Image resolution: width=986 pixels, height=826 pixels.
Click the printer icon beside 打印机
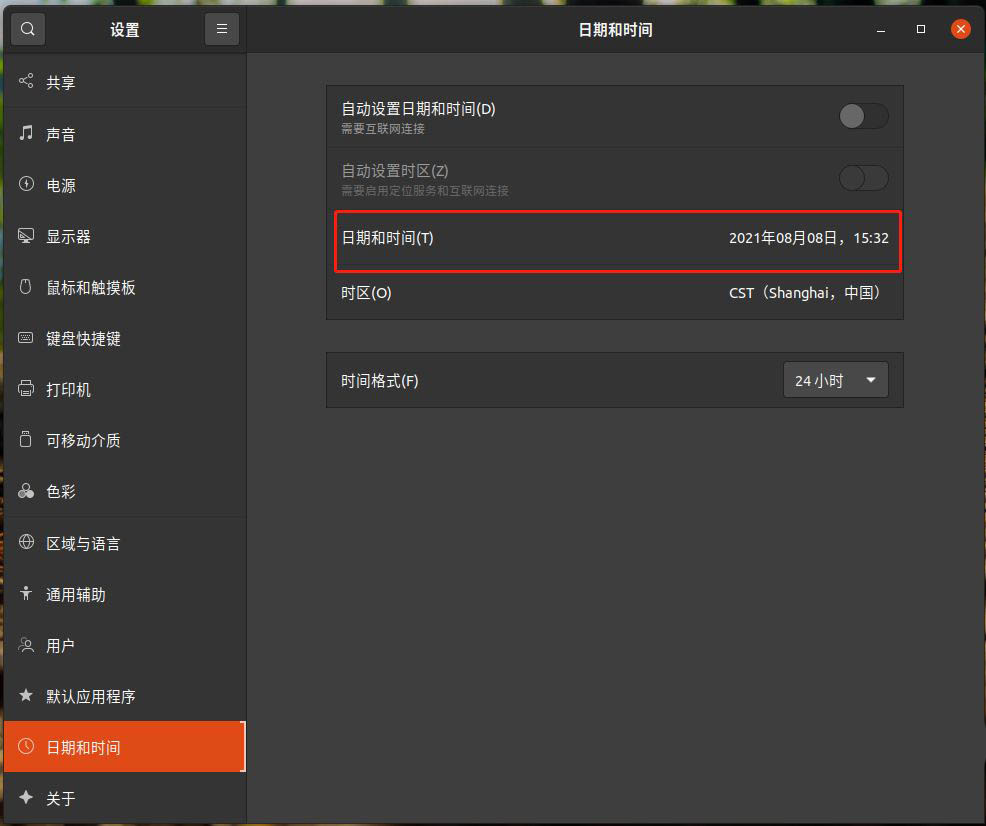[x=26, y=388]
